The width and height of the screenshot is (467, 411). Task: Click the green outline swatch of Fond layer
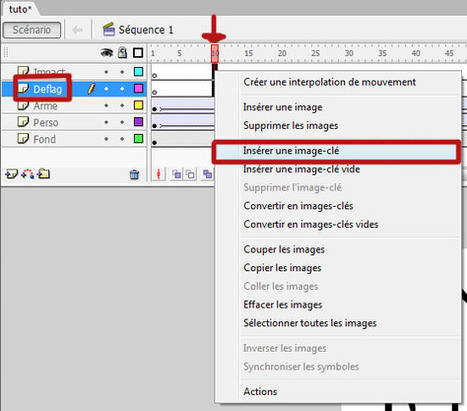(138, 138)
